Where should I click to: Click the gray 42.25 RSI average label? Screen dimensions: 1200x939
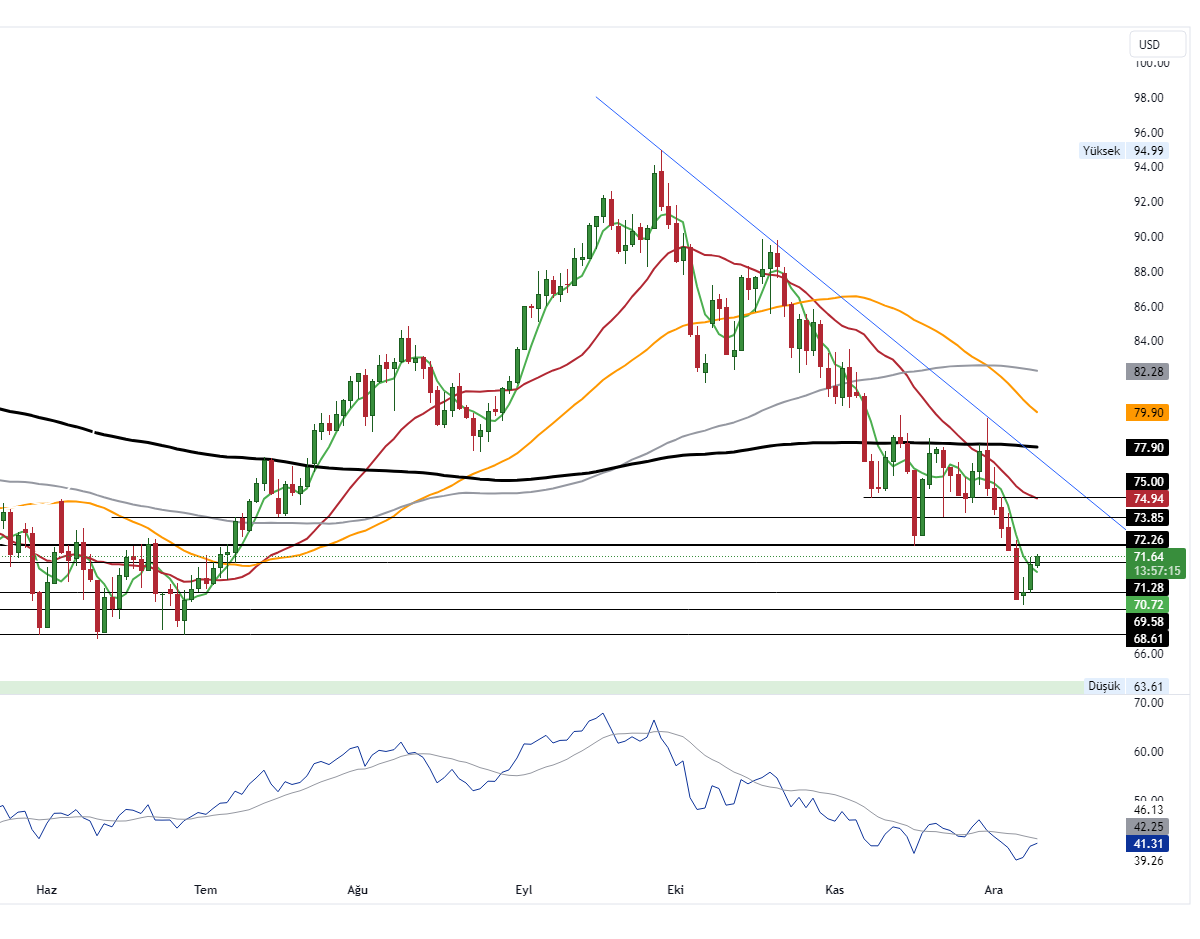click(1146, 827)
